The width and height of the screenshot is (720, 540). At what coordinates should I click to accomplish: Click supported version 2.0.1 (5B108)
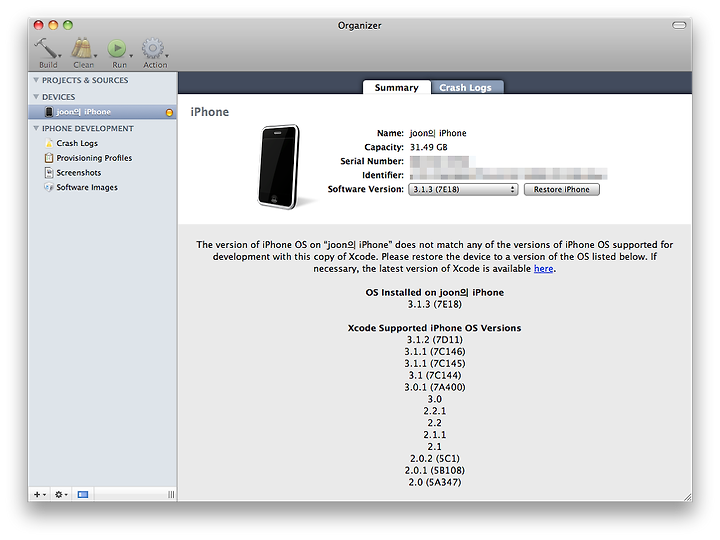(x=434, y=471)
